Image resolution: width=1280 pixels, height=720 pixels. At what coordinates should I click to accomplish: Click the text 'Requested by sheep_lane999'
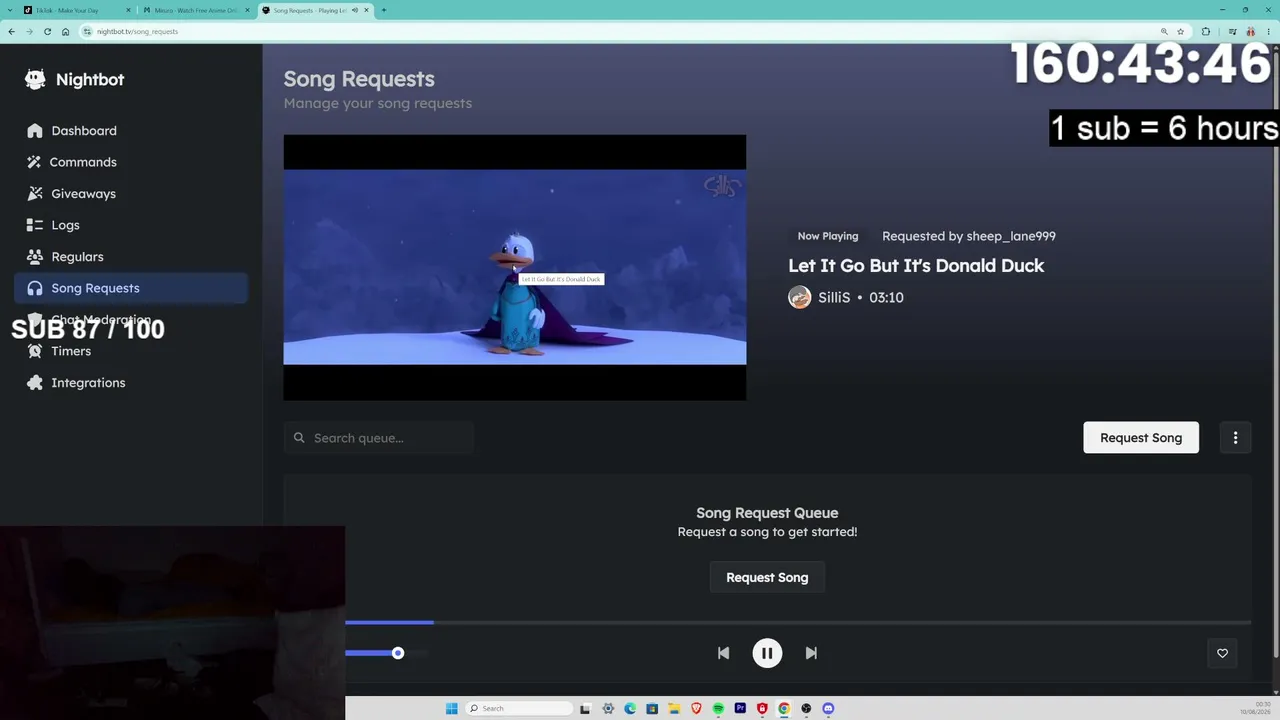(969, 236)
